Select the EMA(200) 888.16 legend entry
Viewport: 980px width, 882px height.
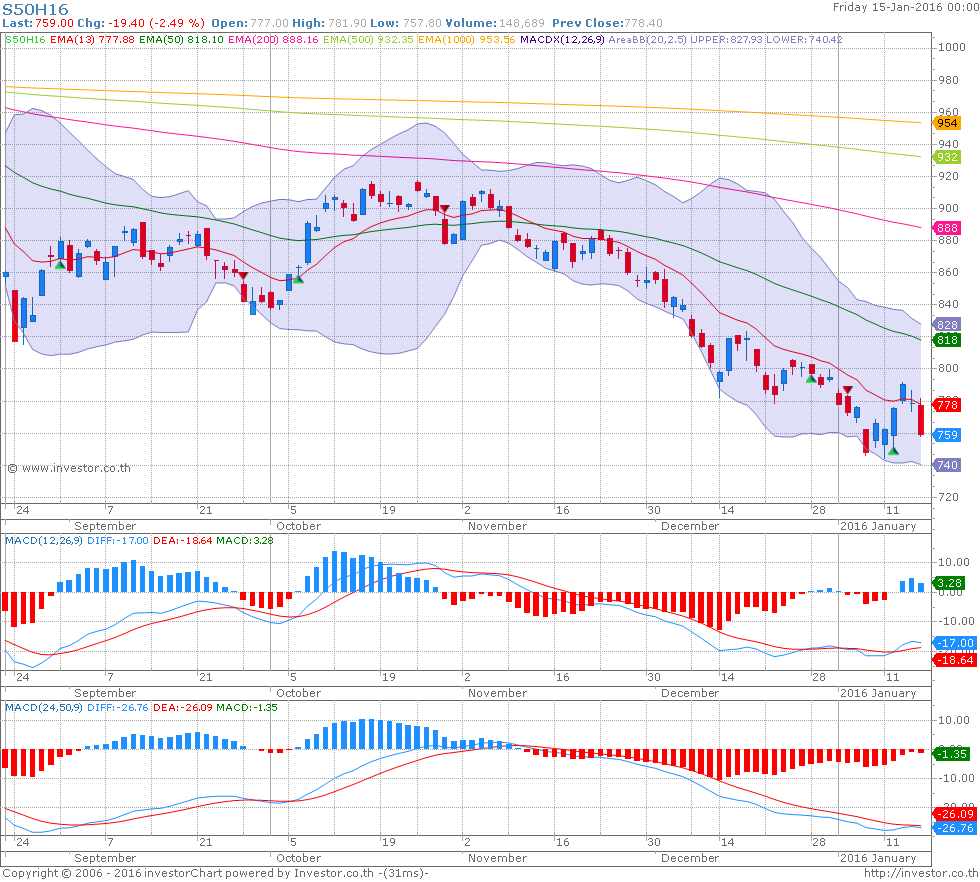273,39
